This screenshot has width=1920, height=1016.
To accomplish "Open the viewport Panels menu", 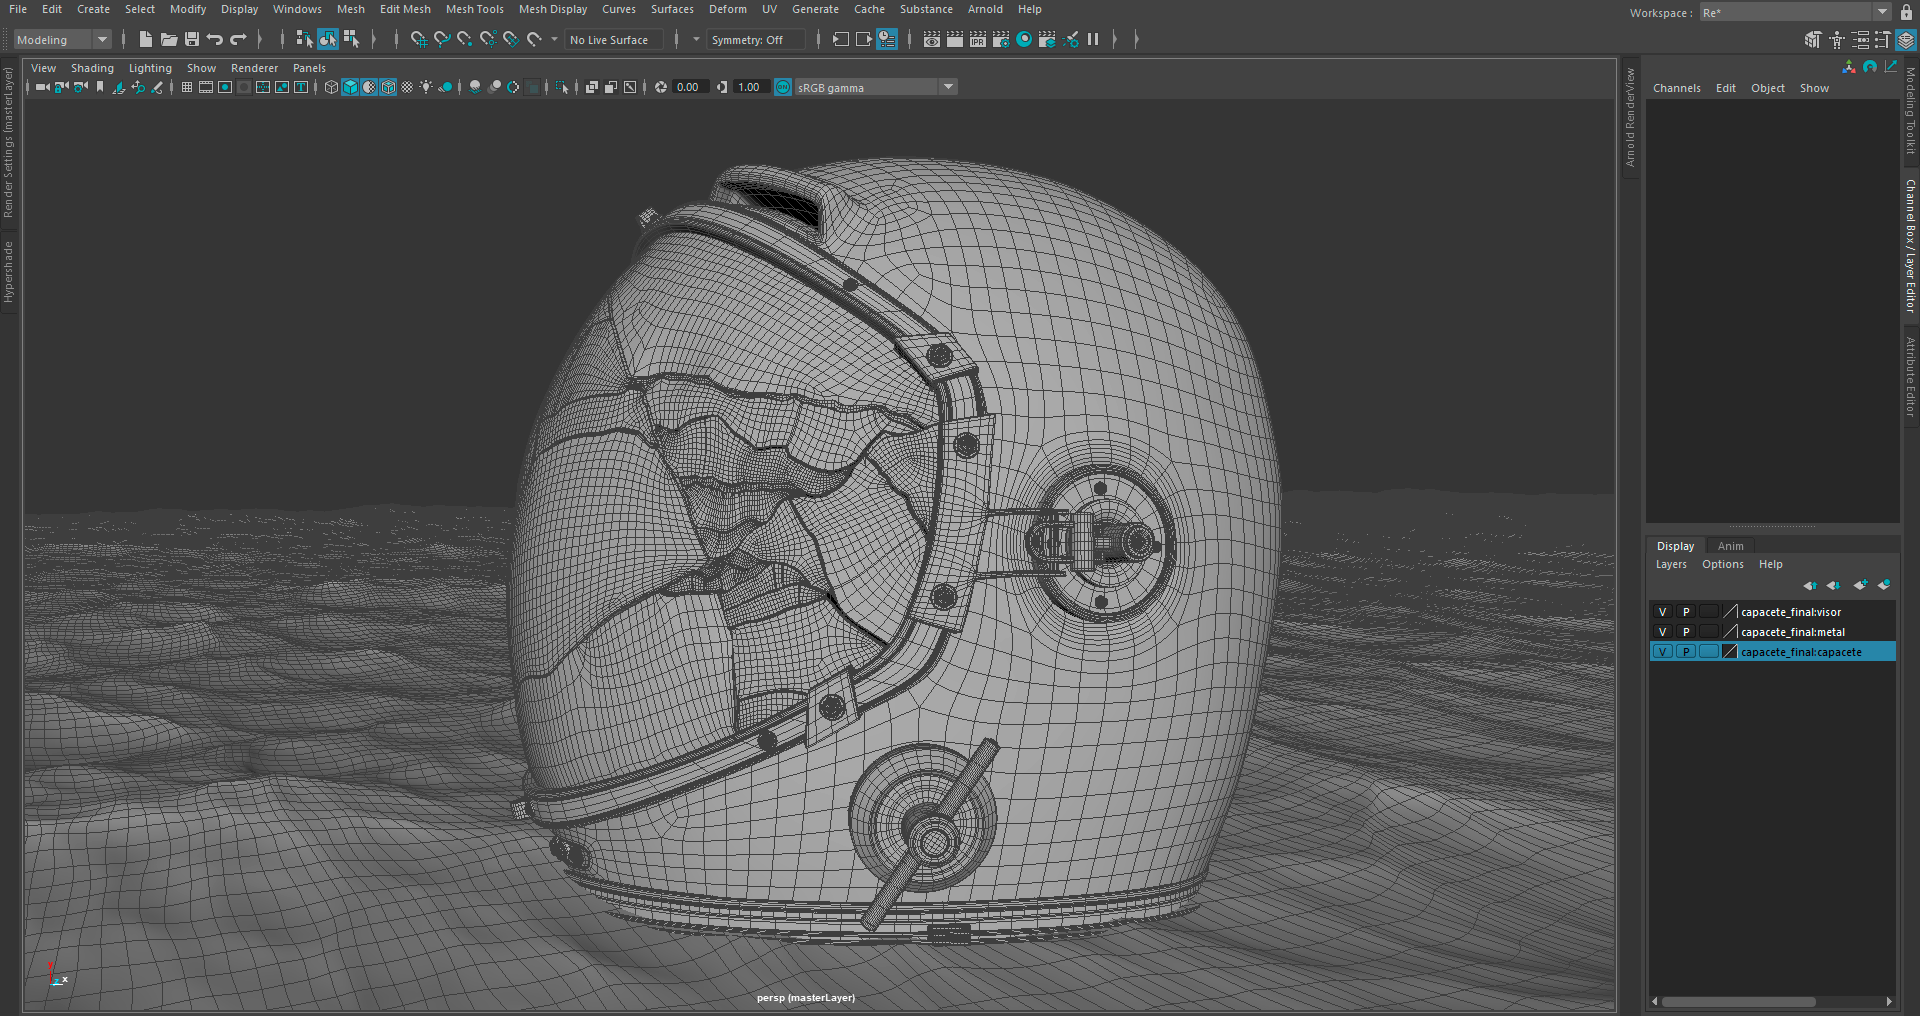I will pyautogui.click(x=309, y=68).
